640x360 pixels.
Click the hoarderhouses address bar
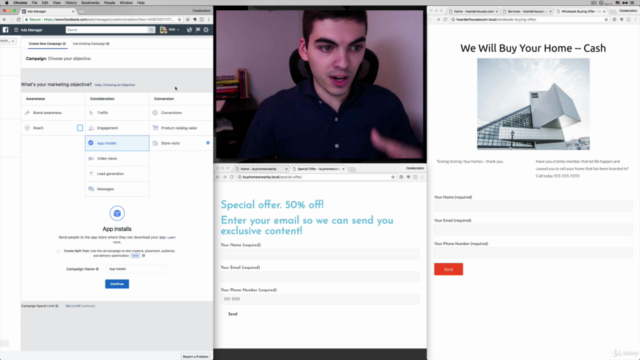pyautogui.click(x=527, y=19)
